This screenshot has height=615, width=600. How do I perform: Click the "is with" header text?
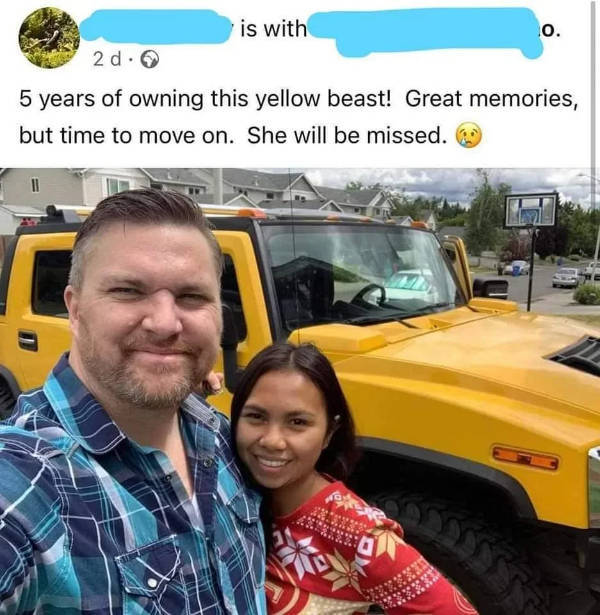click(273, 29)
